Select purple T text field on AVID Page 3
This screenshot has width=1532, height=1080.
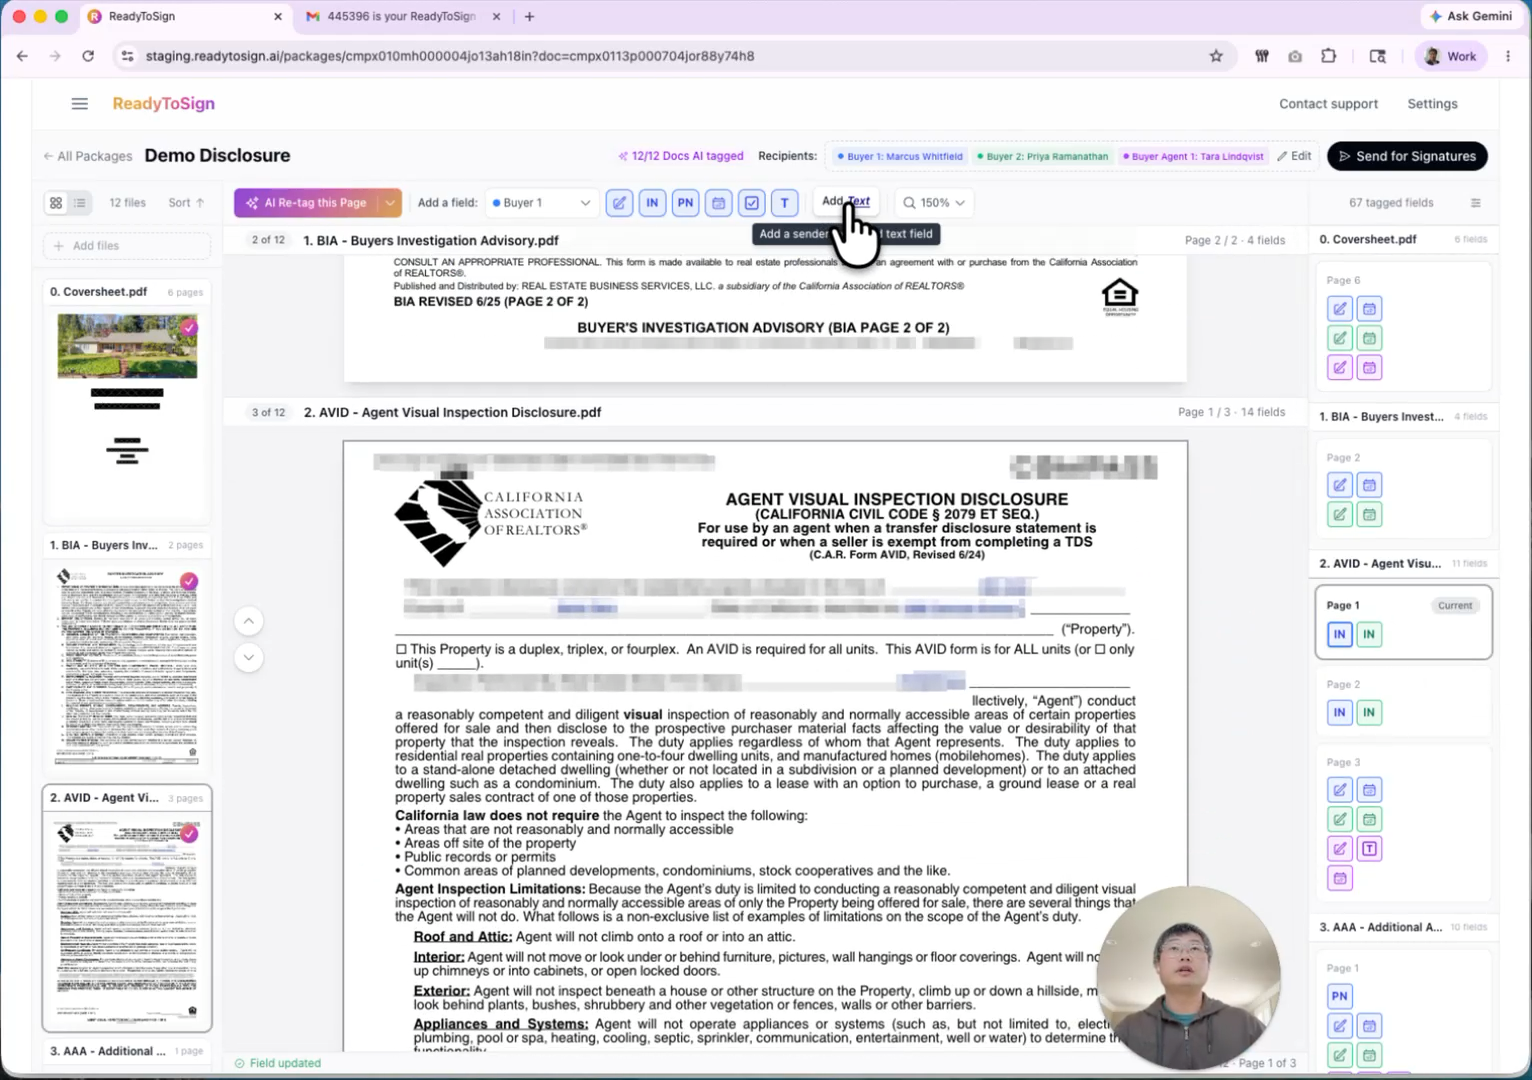[1369, 849]
